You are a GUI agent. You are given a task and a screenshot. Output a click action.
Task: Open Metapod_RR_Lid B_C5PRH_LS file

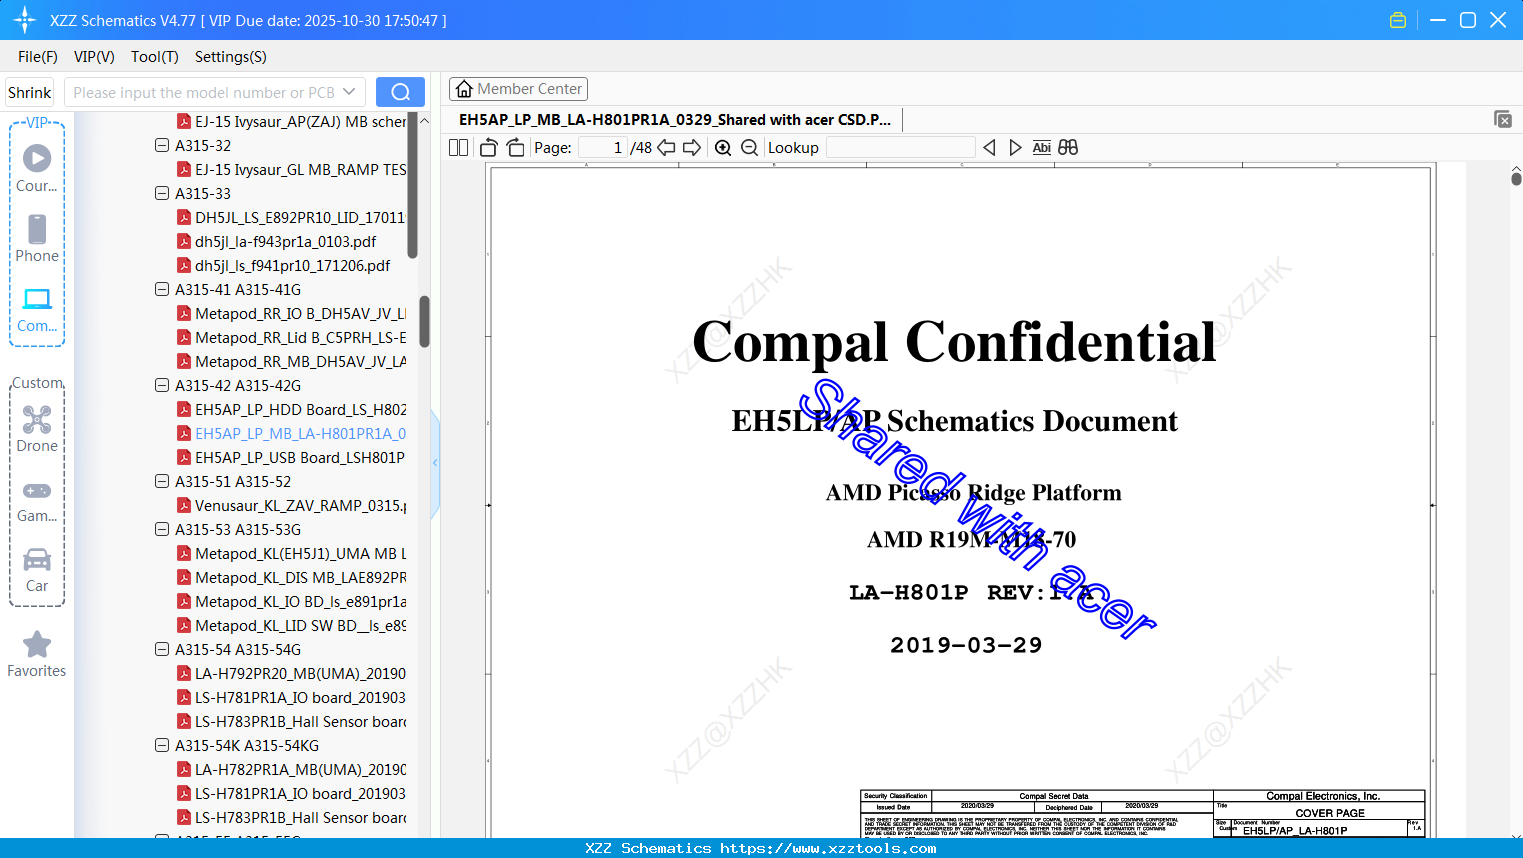coord(292,337)
